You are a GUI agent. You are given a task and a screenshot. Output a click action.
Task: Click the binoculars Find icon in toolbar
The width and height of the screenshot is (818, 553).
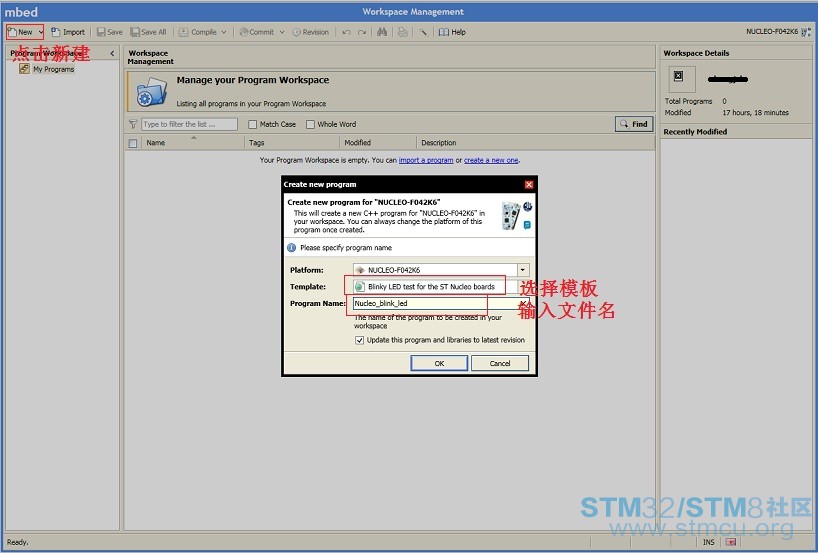[382, 32]
